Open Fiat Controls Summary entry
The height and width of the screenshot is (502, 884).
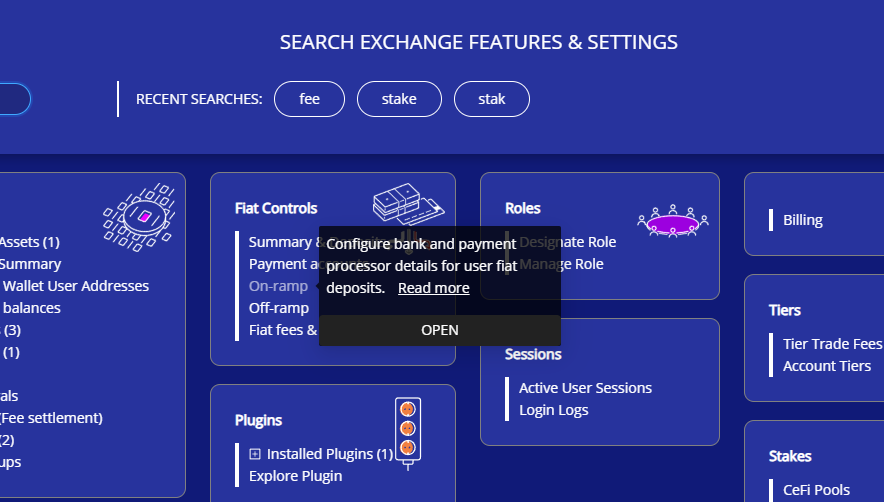[284, 242]
